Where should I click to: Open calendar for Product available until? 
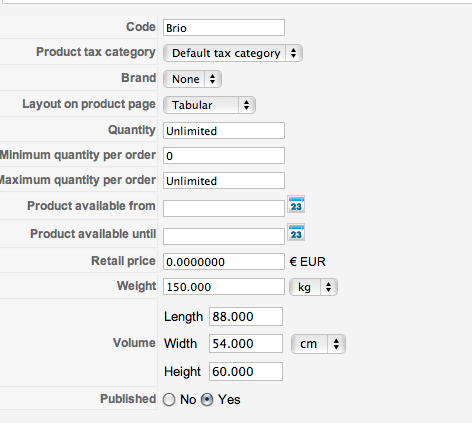[x=296, y=232]
